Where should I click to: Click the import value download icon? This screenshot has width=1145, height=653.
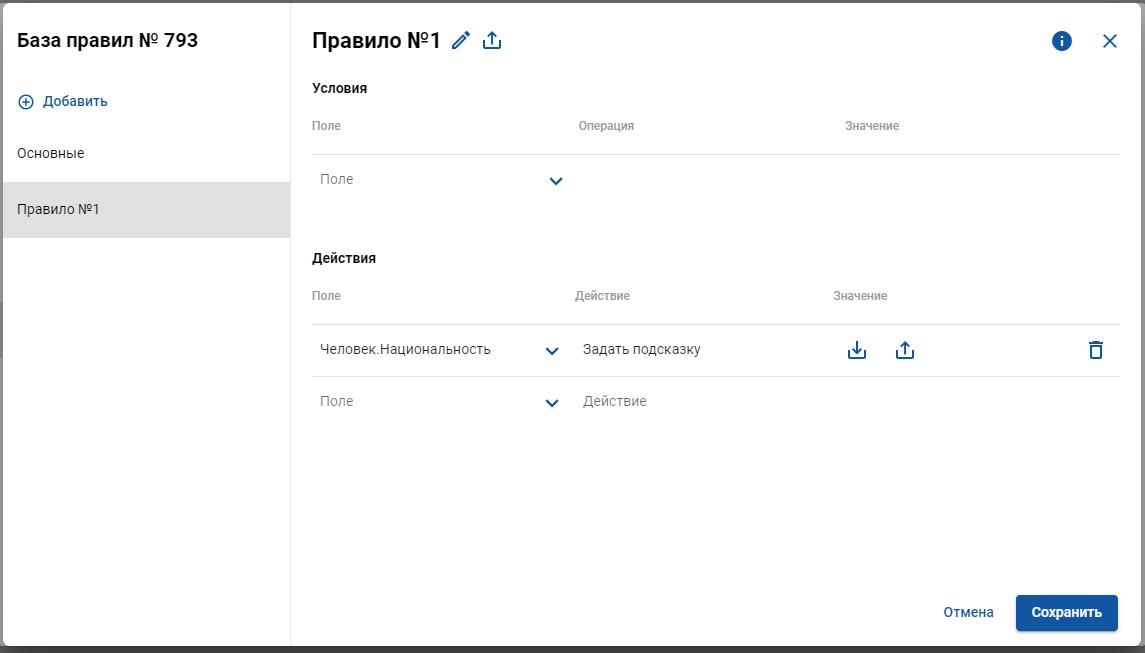857,351
